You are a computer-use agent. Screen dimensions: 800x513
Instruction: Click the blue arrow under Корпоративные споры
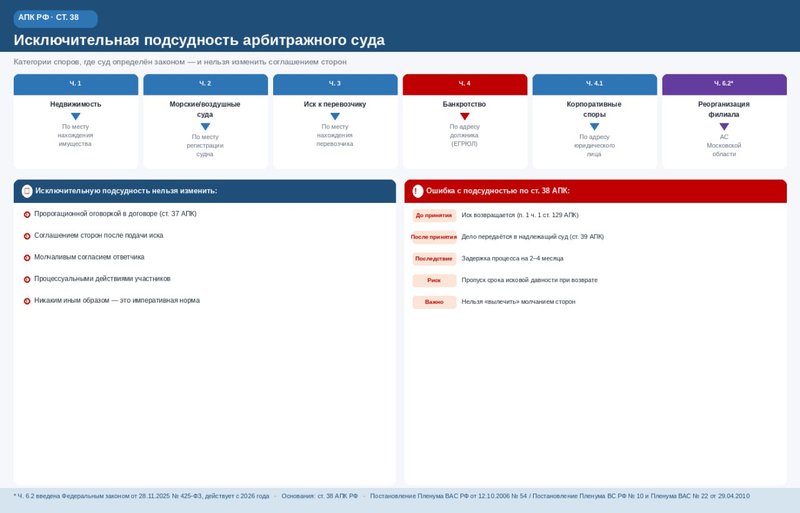(594, 127)
